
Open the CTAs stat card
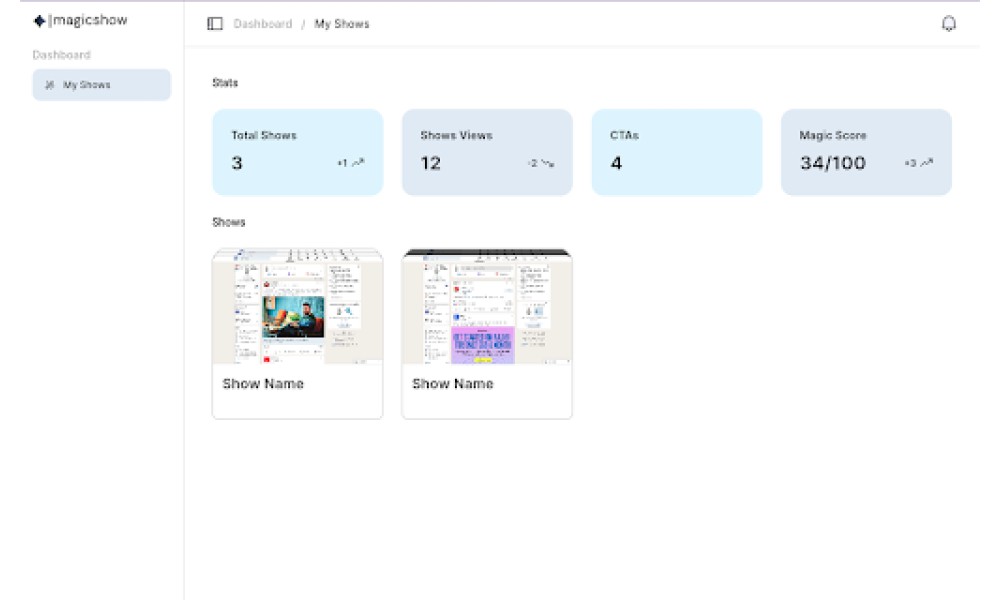tap(677, 152)
